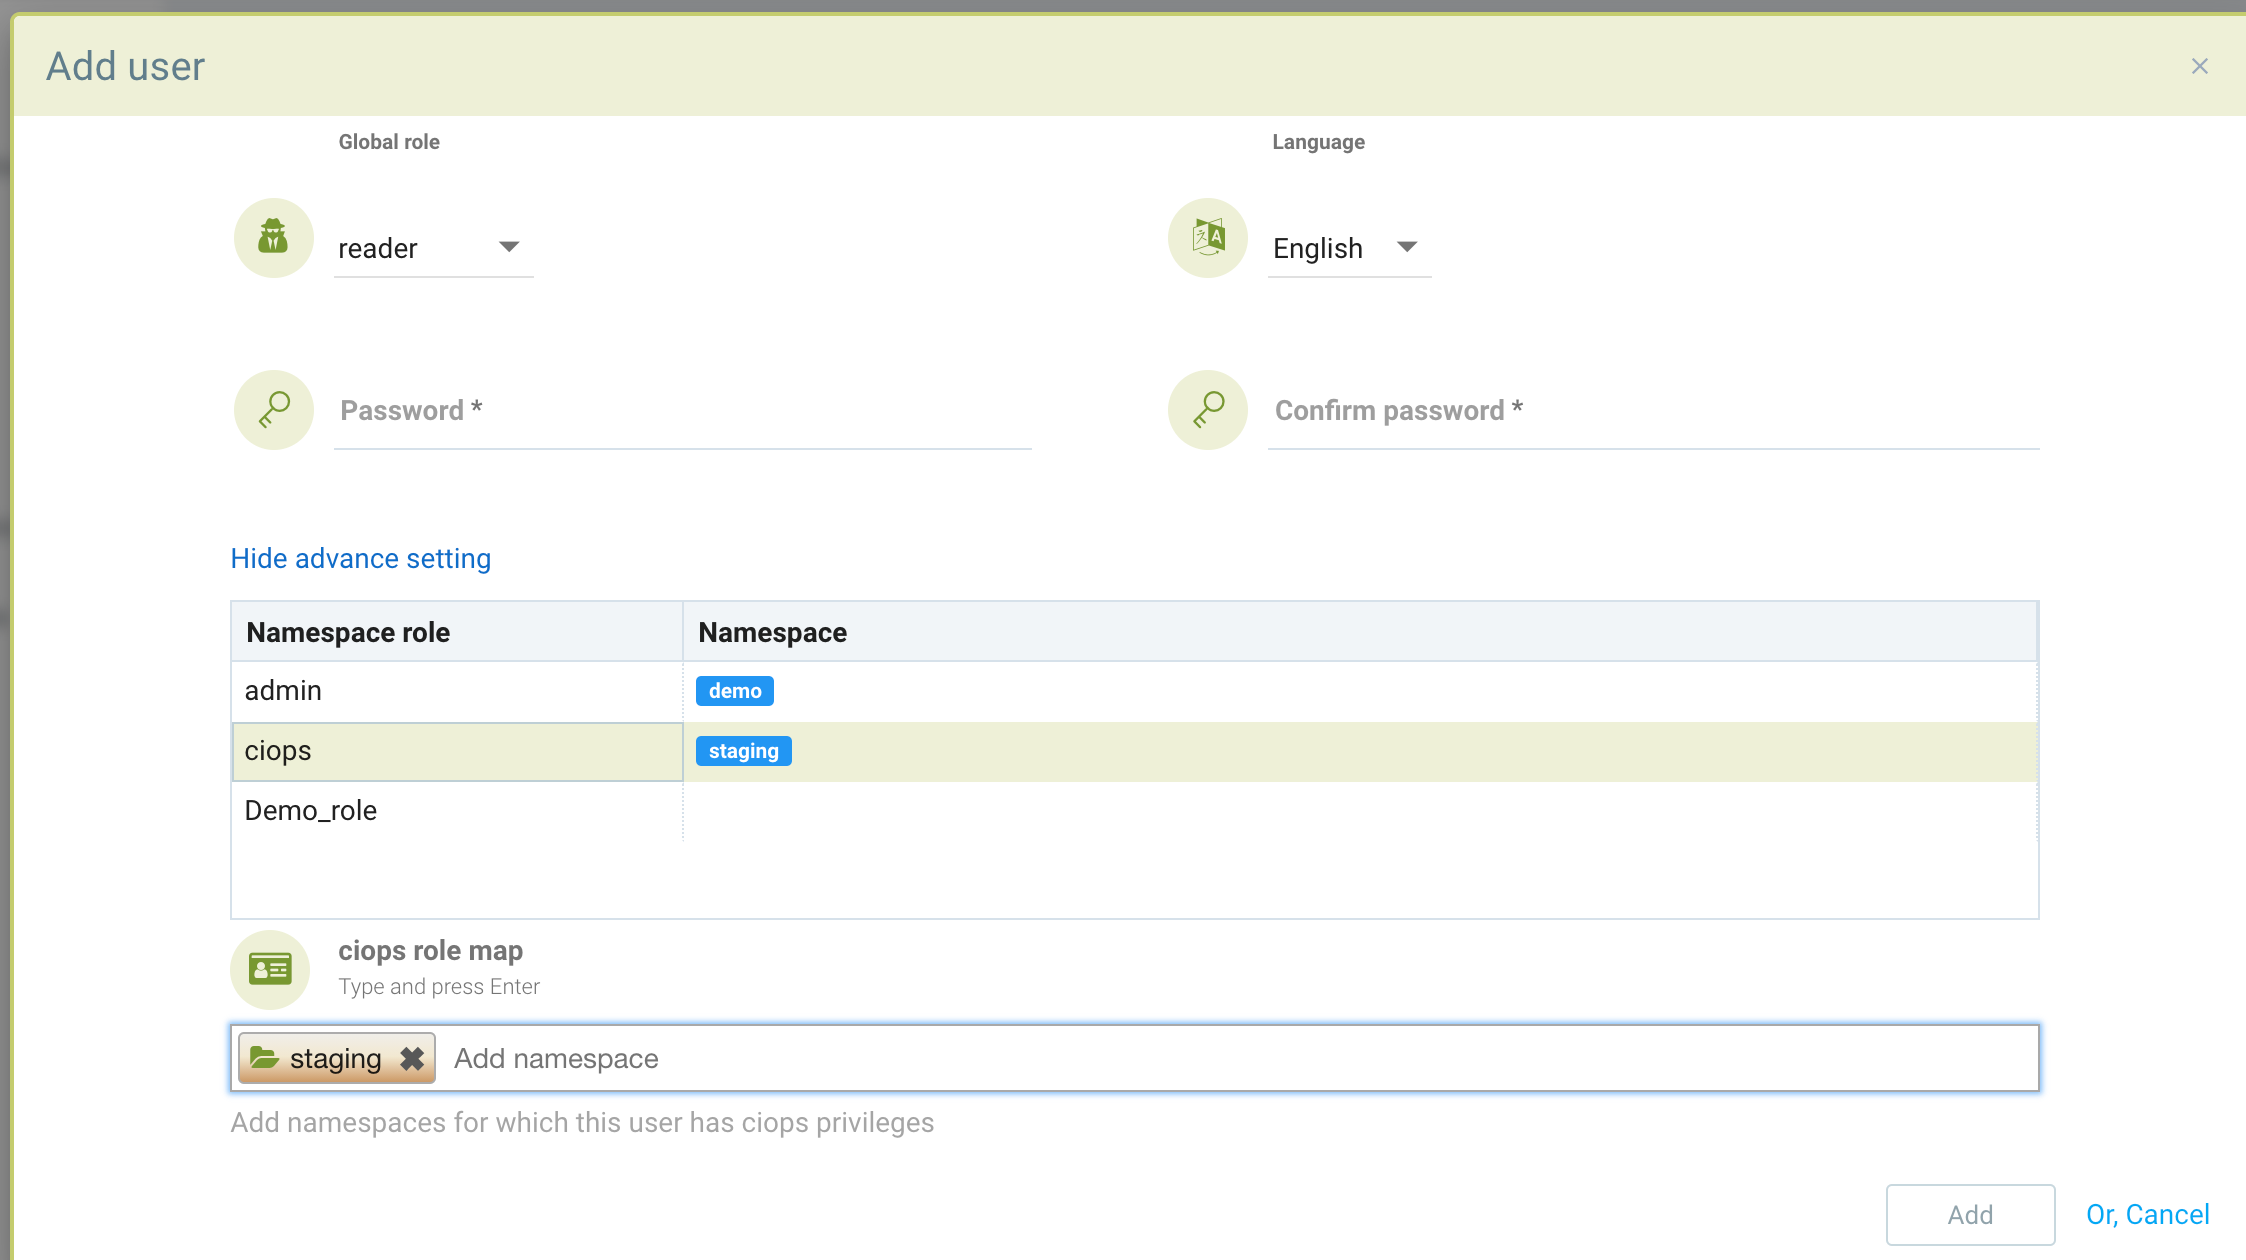Click the Add button
This screenshot has width=2246, height=1260.
click(1968, 1214)
